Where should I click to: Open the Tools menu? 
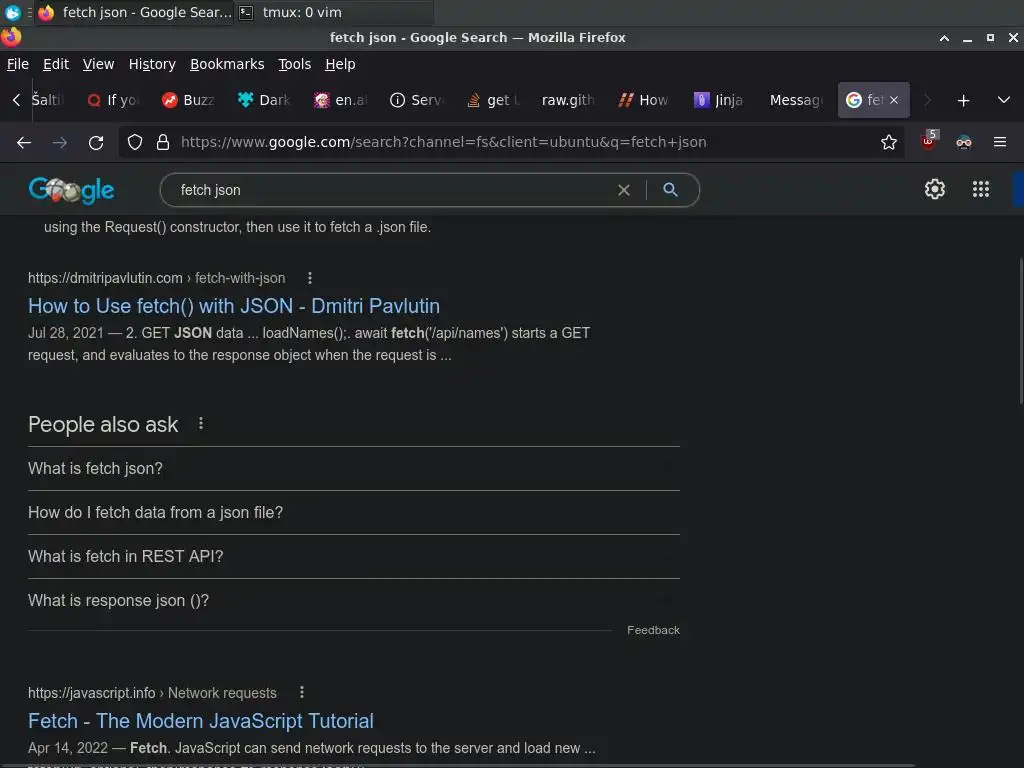(x=295, y=64)
